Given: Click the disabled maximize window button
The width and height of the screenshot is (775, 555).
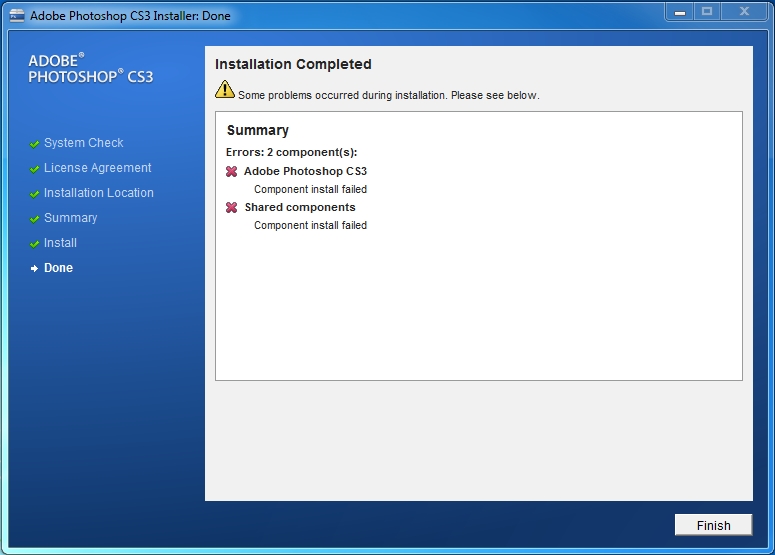Looking at the screenshot, I should coord(707,12).
